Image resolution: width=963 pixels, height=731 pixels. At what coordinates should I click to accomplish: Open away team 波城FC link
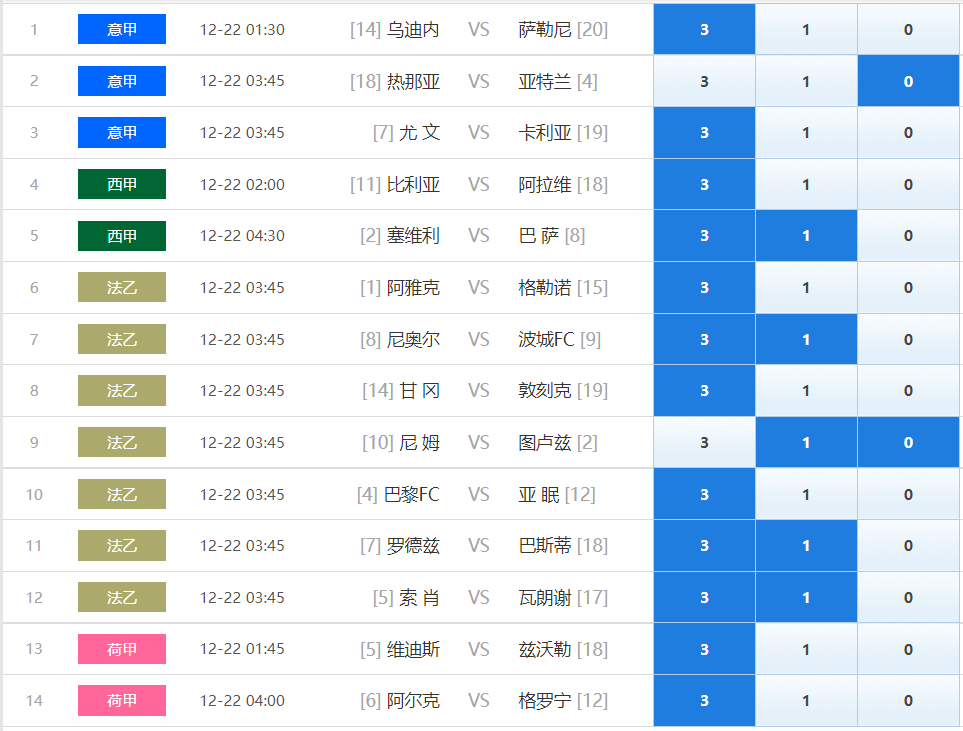tap(547, 339)
